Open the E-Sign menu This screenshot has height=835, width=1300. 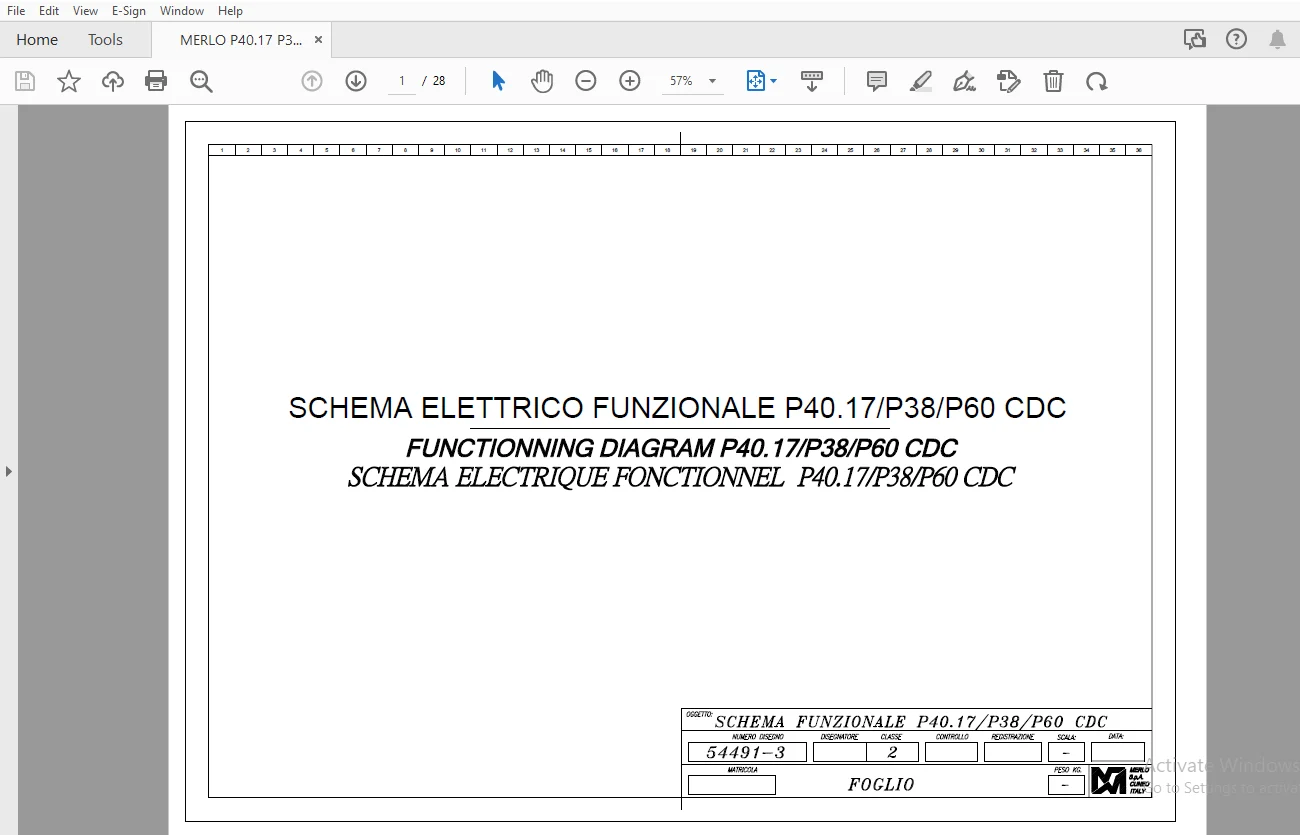[129, 11]
